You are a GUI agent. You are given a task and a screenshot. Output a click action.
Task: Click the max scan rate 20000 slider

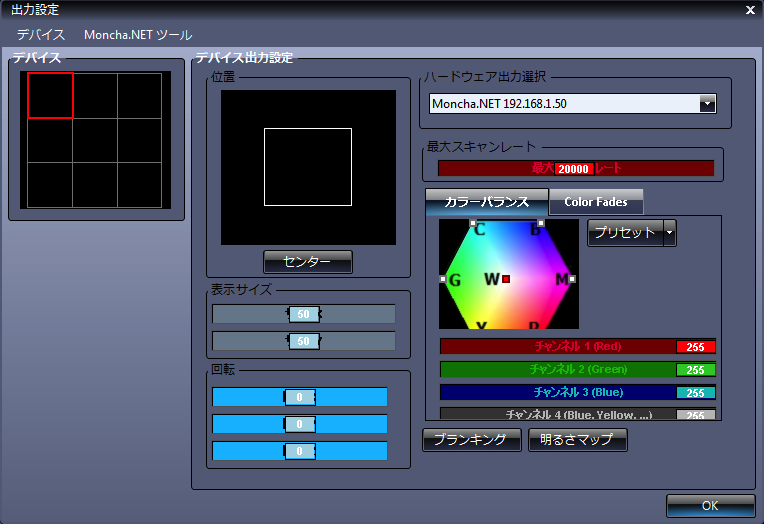(575, 168)
